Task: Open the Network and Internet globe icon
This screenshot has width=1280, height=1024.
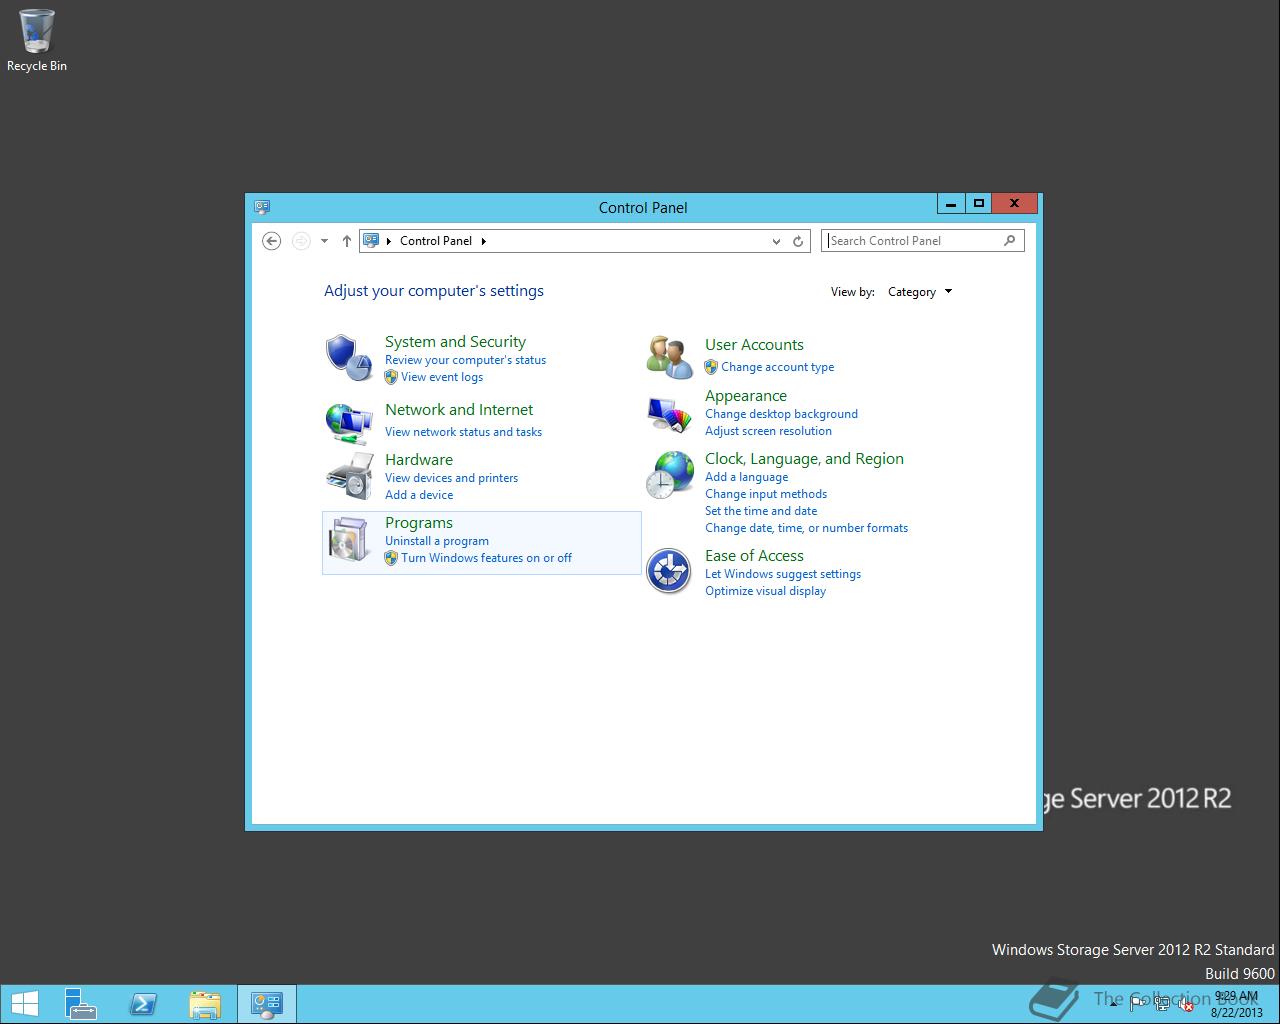Action: click(348, 422)
